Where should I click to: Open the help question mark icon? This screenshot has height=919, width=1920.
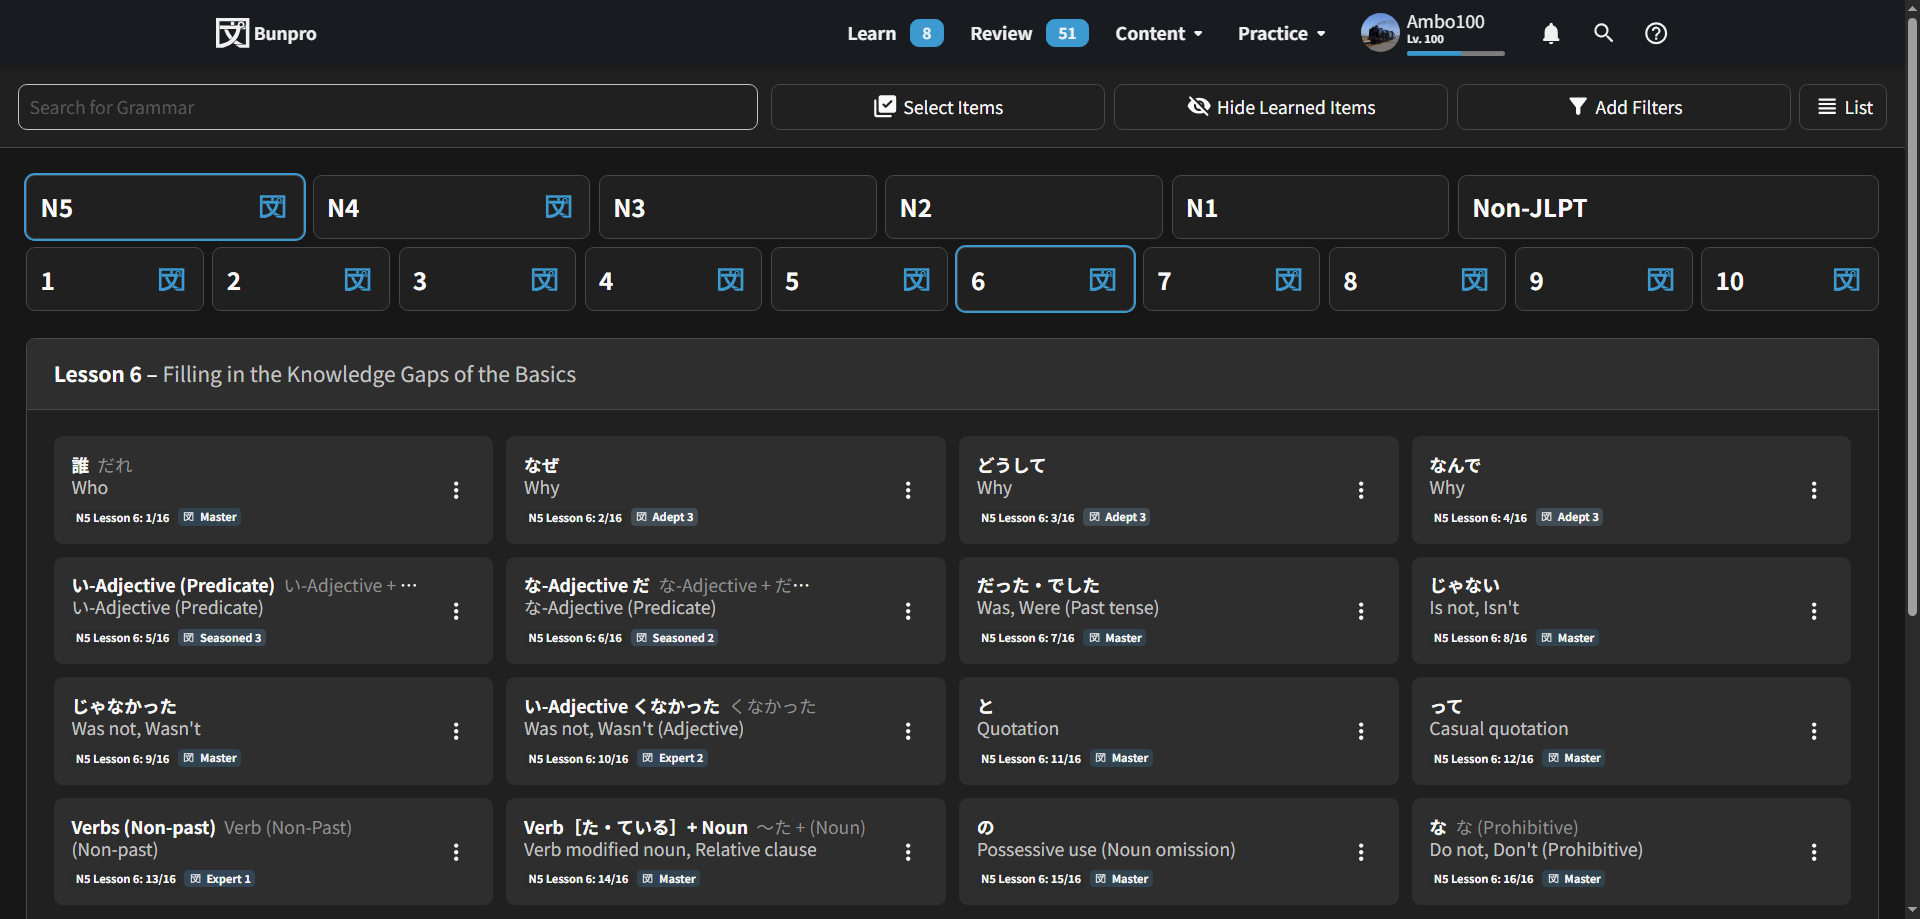1656,33
